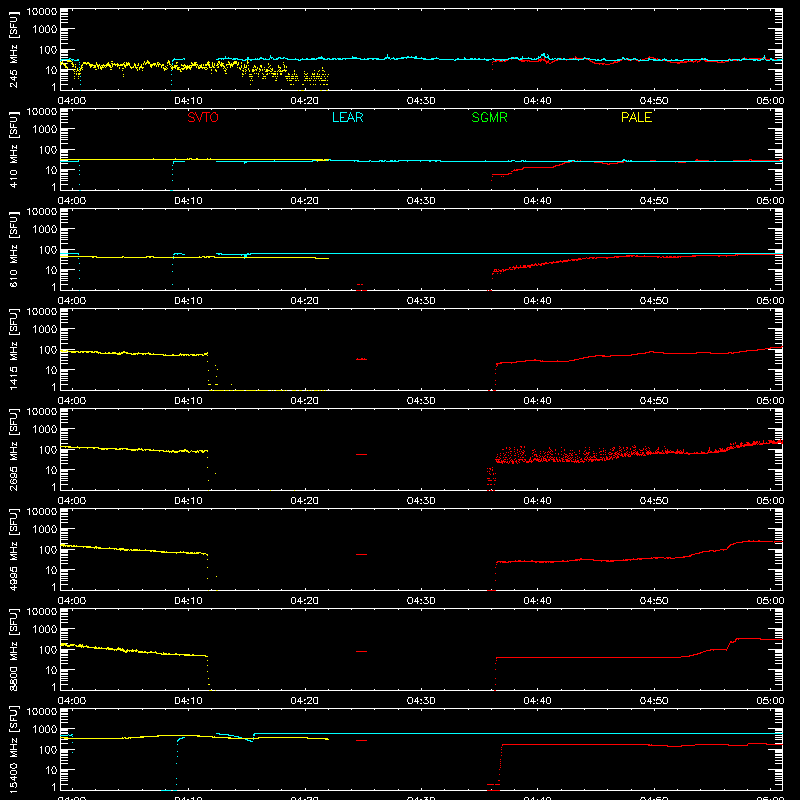Click the 04:20 tick under 2695 MHz plot
Screen dimensions: 800x800
pos(305,501)
